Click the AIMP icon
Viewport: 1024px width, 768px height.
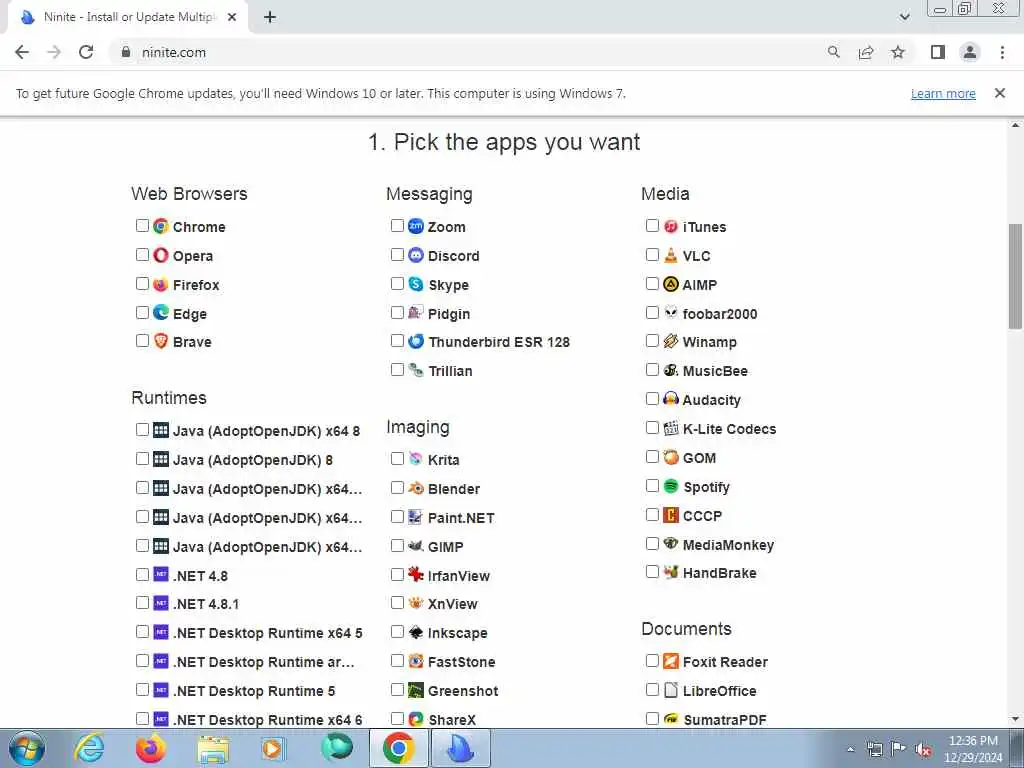coord(671,284)
